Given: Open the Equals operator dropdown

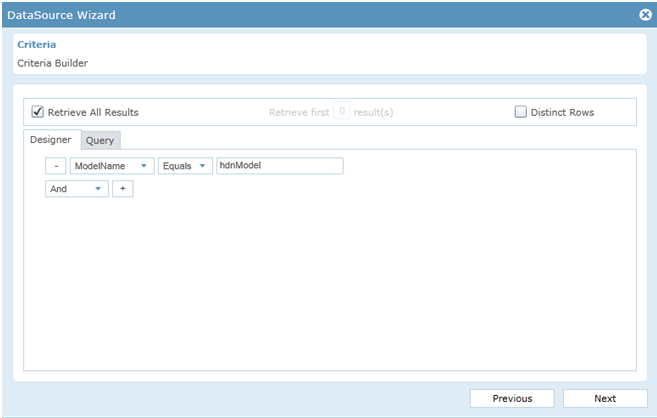Looking at the screenshot, I should (185, 166).
